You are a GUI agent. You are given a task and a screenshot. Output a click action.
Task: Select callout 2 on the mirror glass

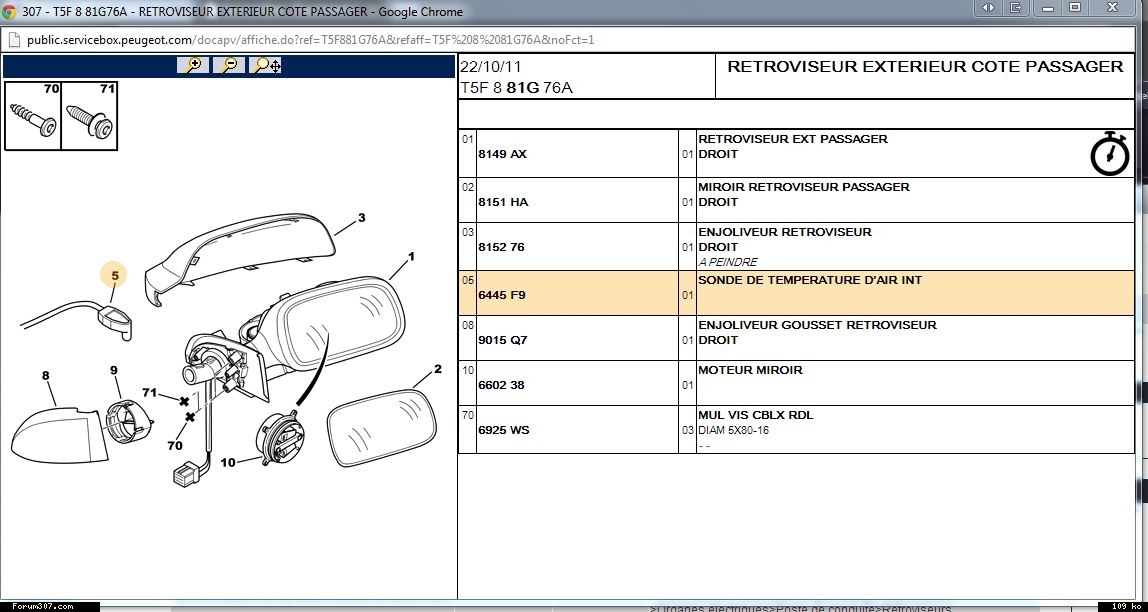pos(438,369)
